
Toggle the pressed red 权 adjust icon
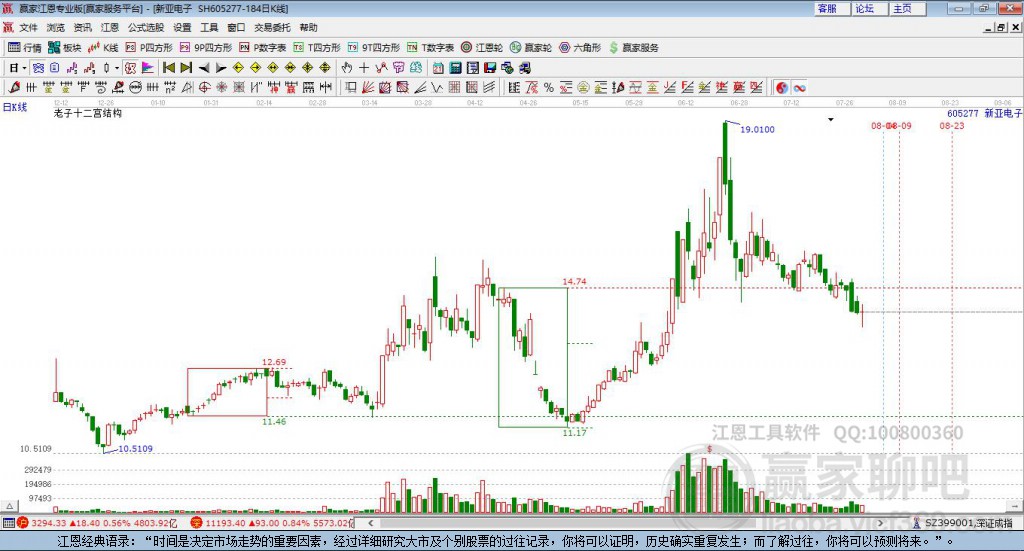(x=130, y=68)
